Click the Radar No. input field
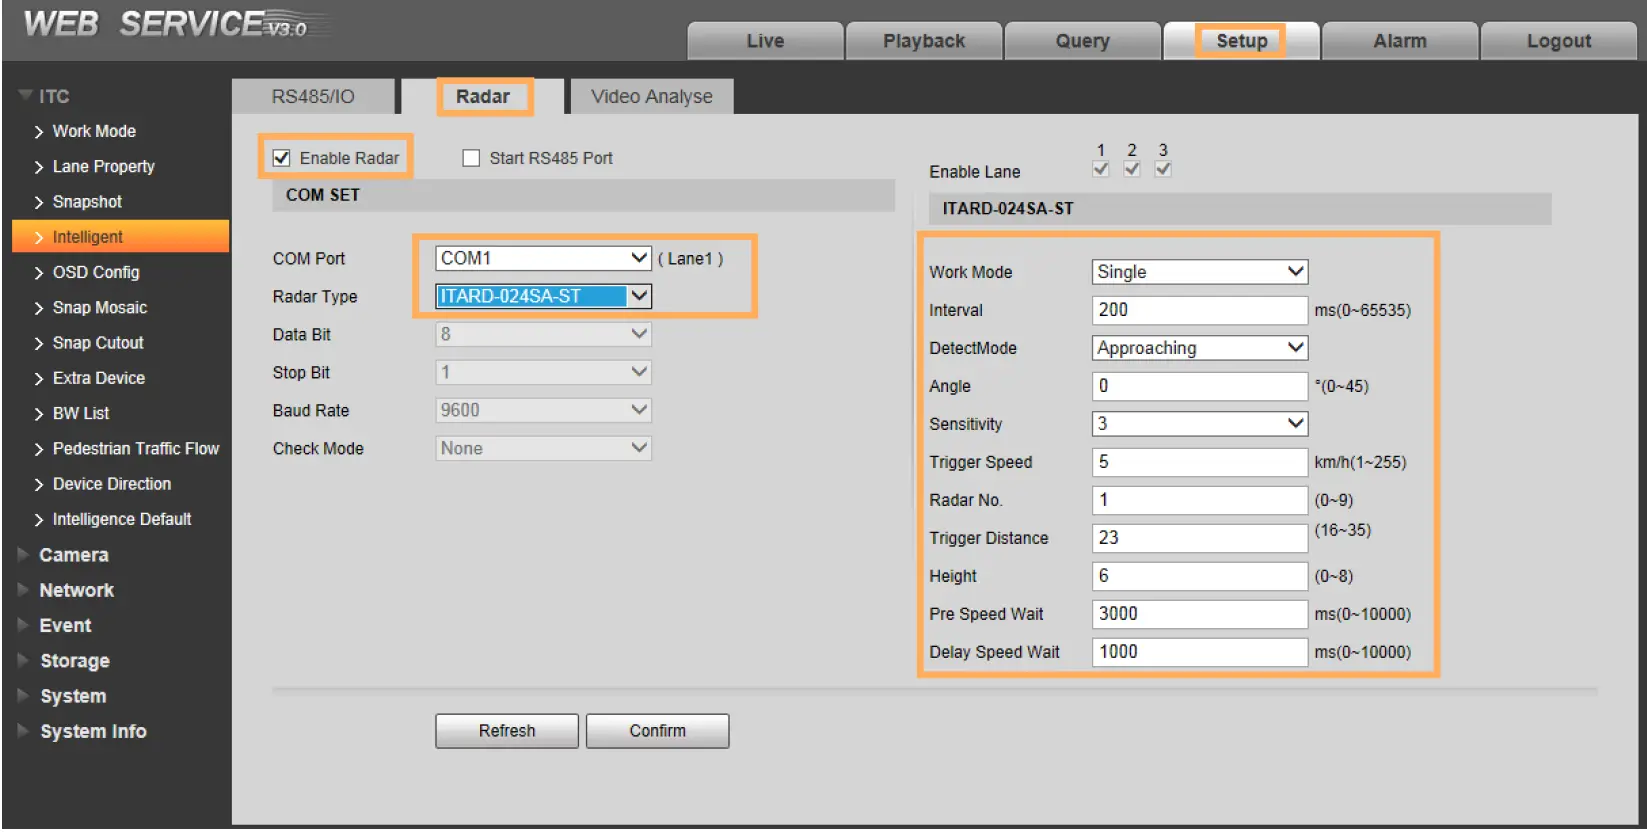Screen dimensions: 1647x832 coord(1200,500)
